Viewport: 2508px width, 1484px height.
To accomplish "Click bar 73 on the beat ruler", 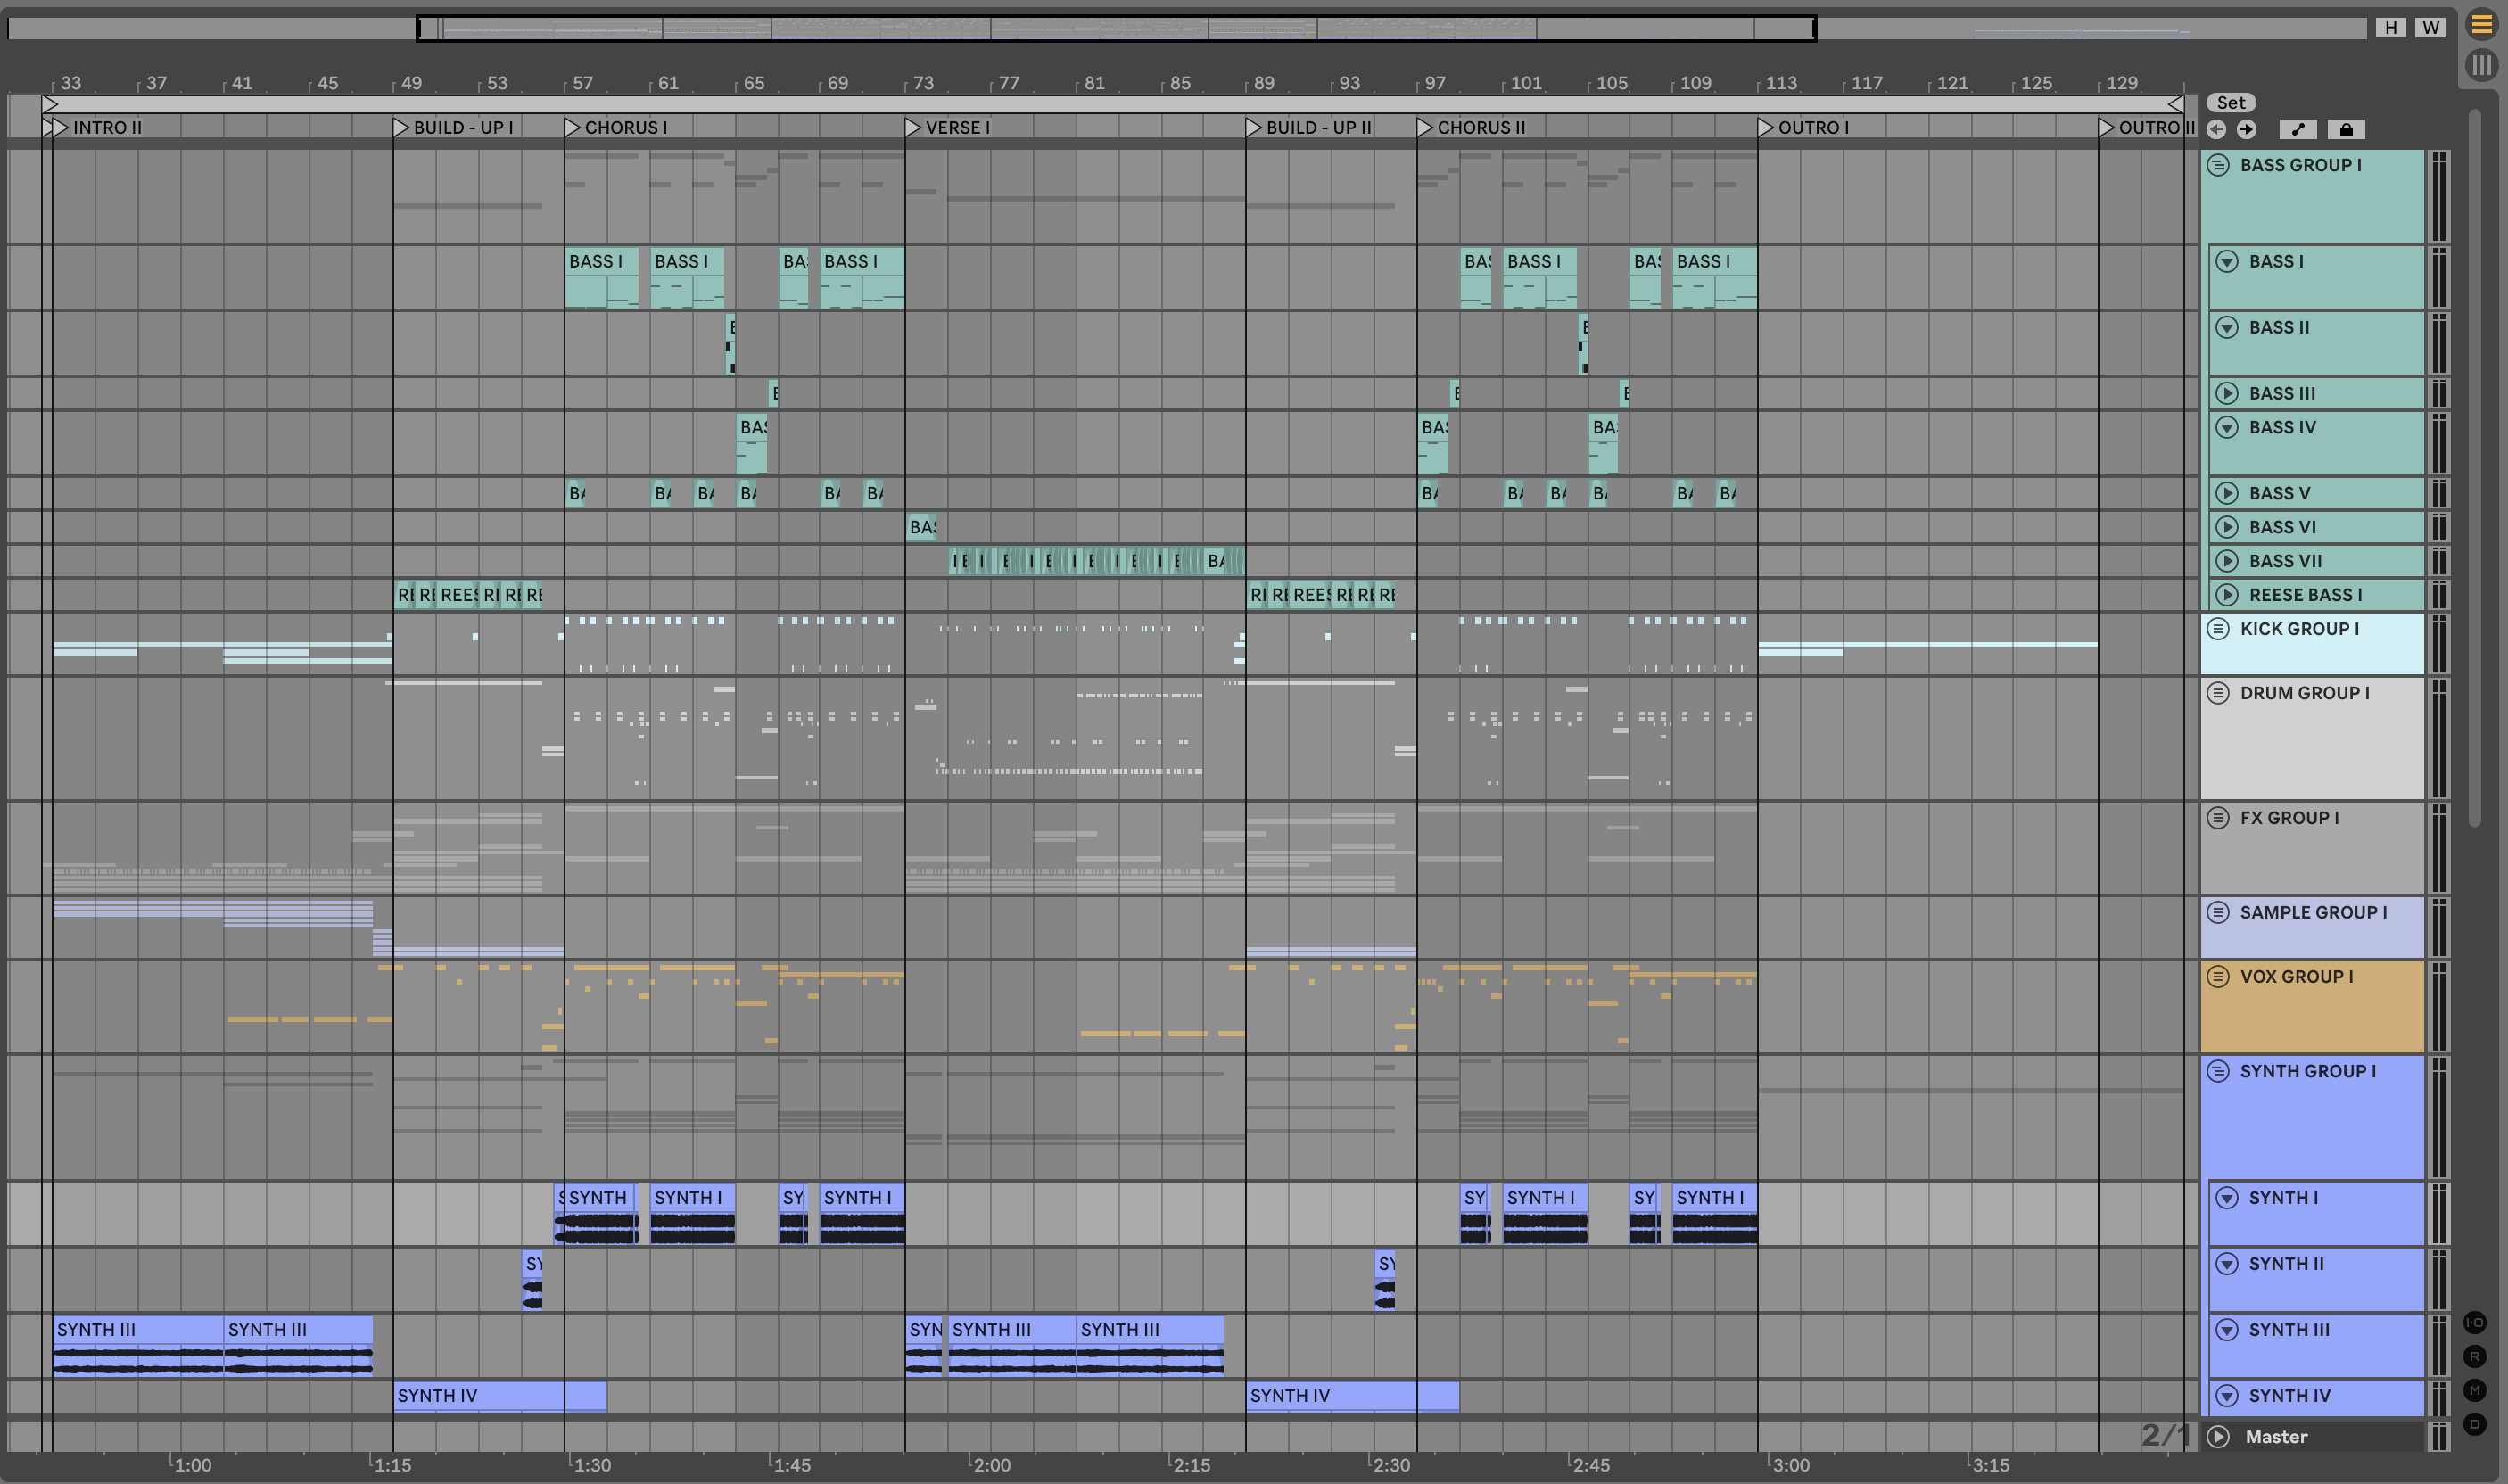I will [x=923, y=83].
